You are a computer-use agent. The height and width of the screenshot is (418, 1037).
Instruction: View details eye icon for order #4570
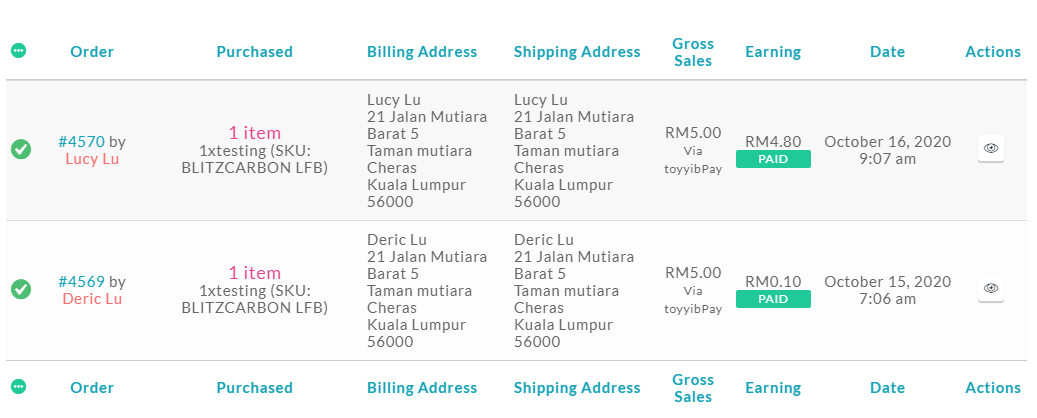coord(991,149)
